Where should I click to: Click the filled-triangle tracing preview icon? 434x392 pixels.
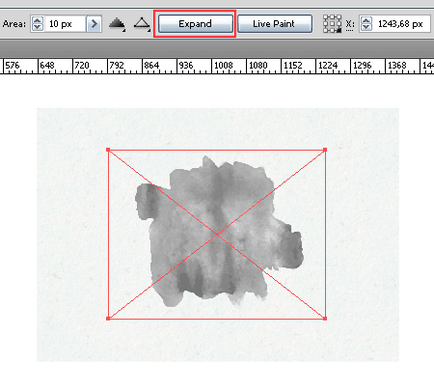coord(117,24)
